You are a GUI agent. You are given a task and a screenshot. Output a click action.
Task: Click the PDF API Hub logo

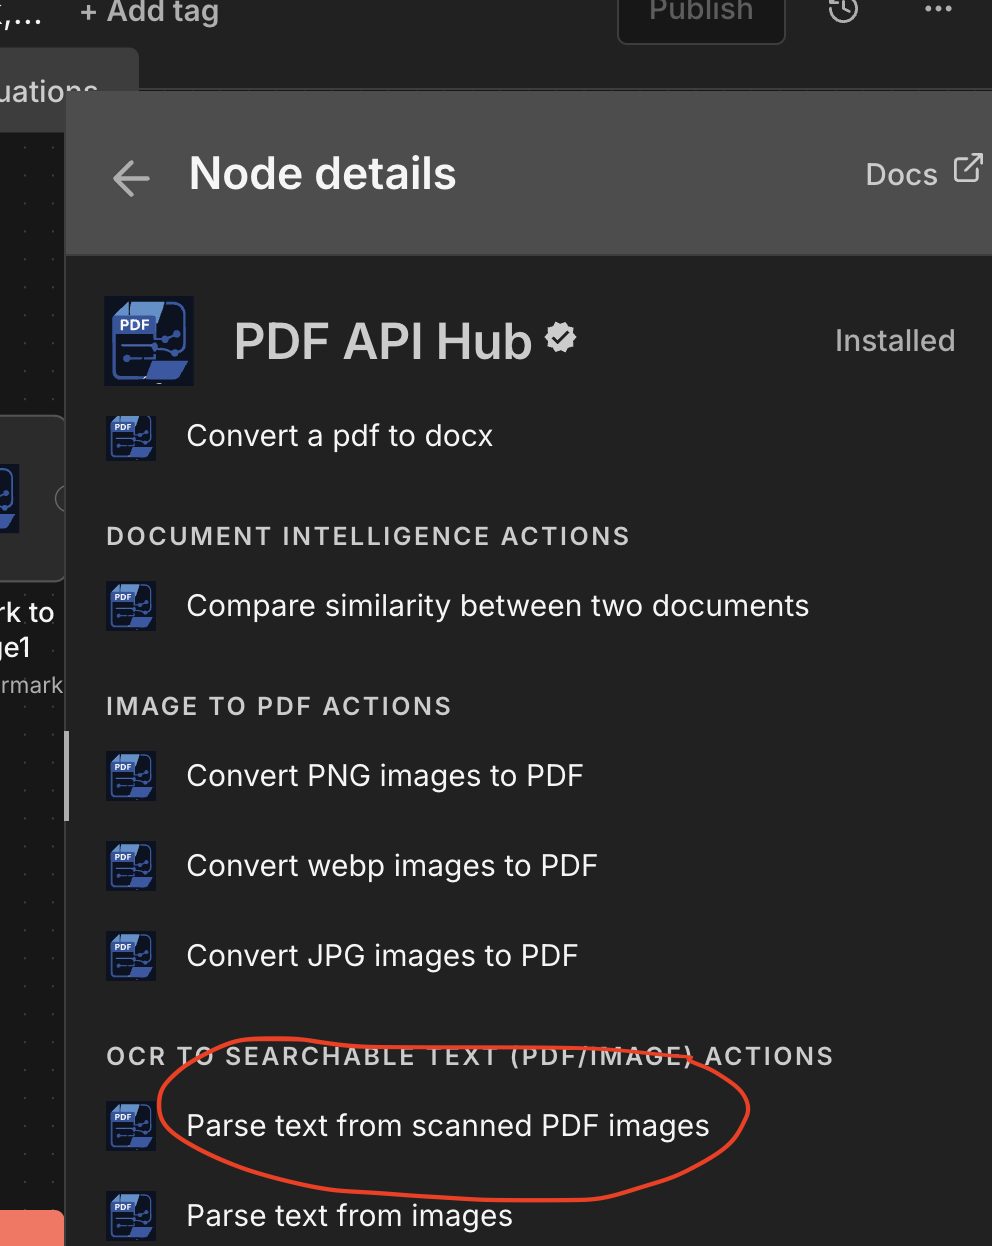[x=149, y=341]
